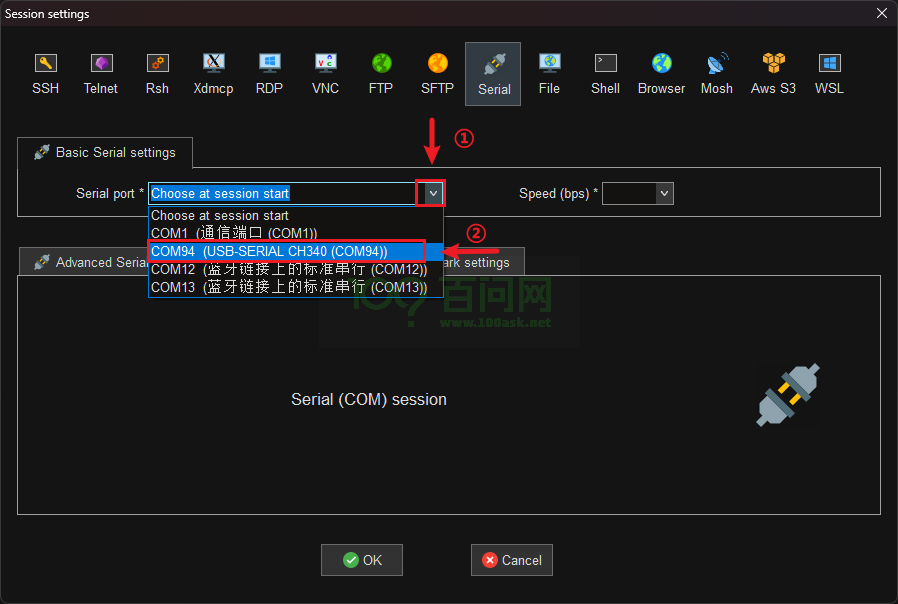Choose the WSL session icon

829,74
